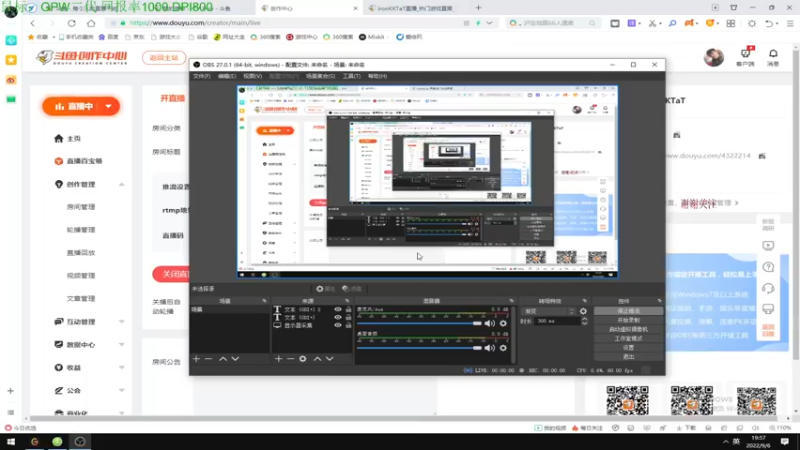Viewport: 800px width, 450px height.
Task: Click user avatar in Douyu creator header
Action: (713, 57)
